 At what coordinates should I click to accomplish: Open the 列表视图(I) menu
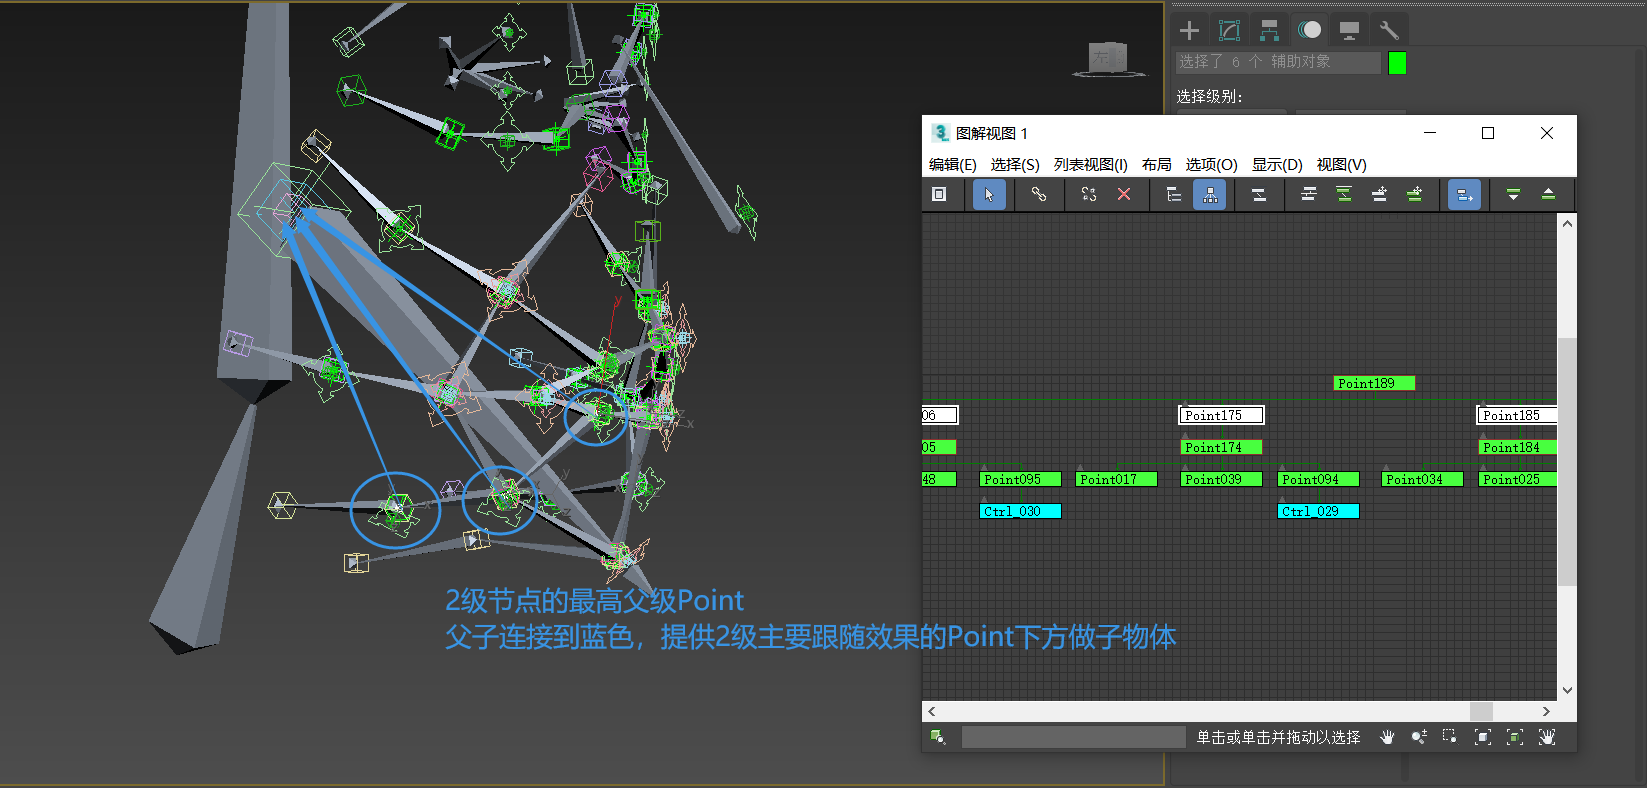[x=1090, y=164]
